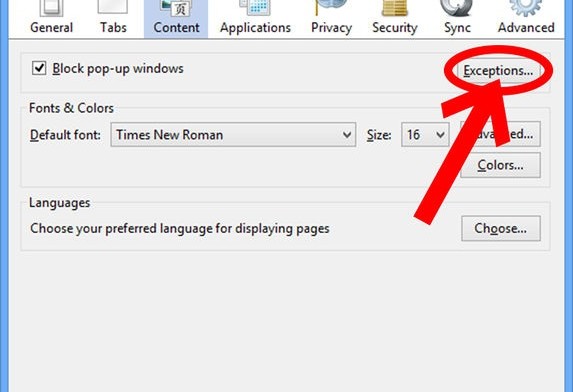Image resolution: width=573 pixels, height=392 pixels.
Task: Click the Default font label
Action: click(x=65, y=135)
